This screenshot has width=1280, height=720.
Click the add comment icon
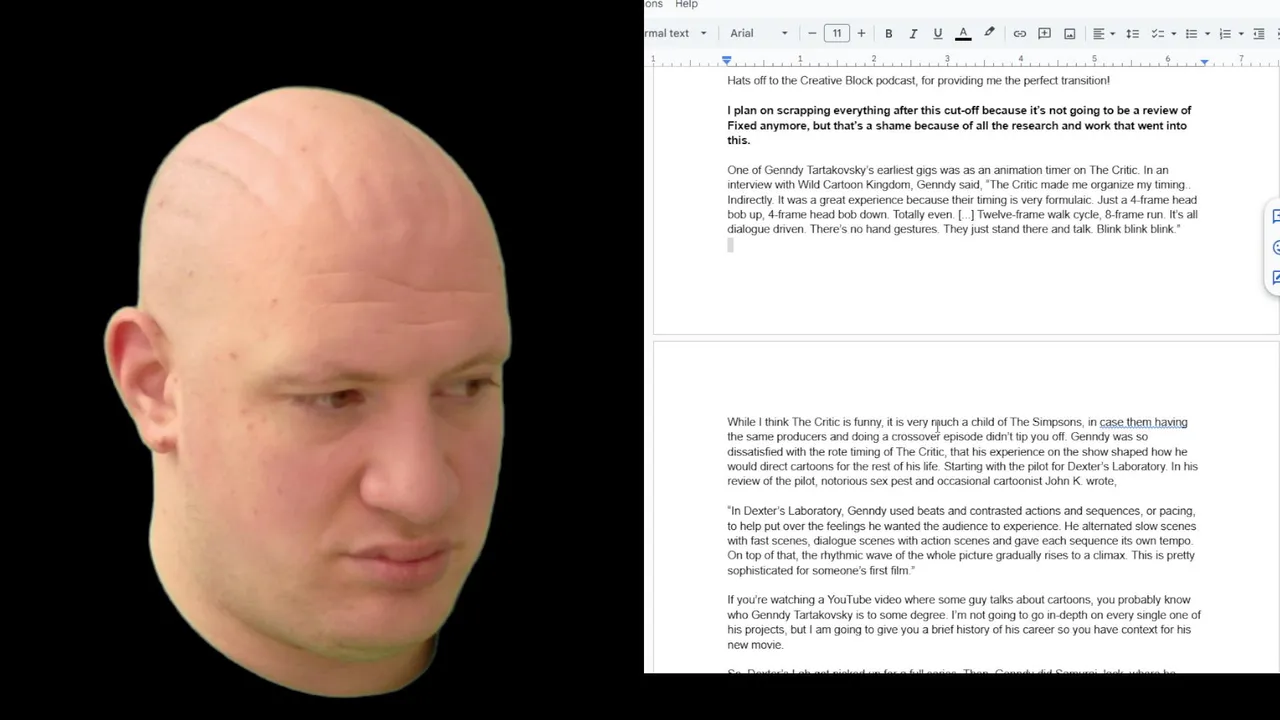[1044, 33]
